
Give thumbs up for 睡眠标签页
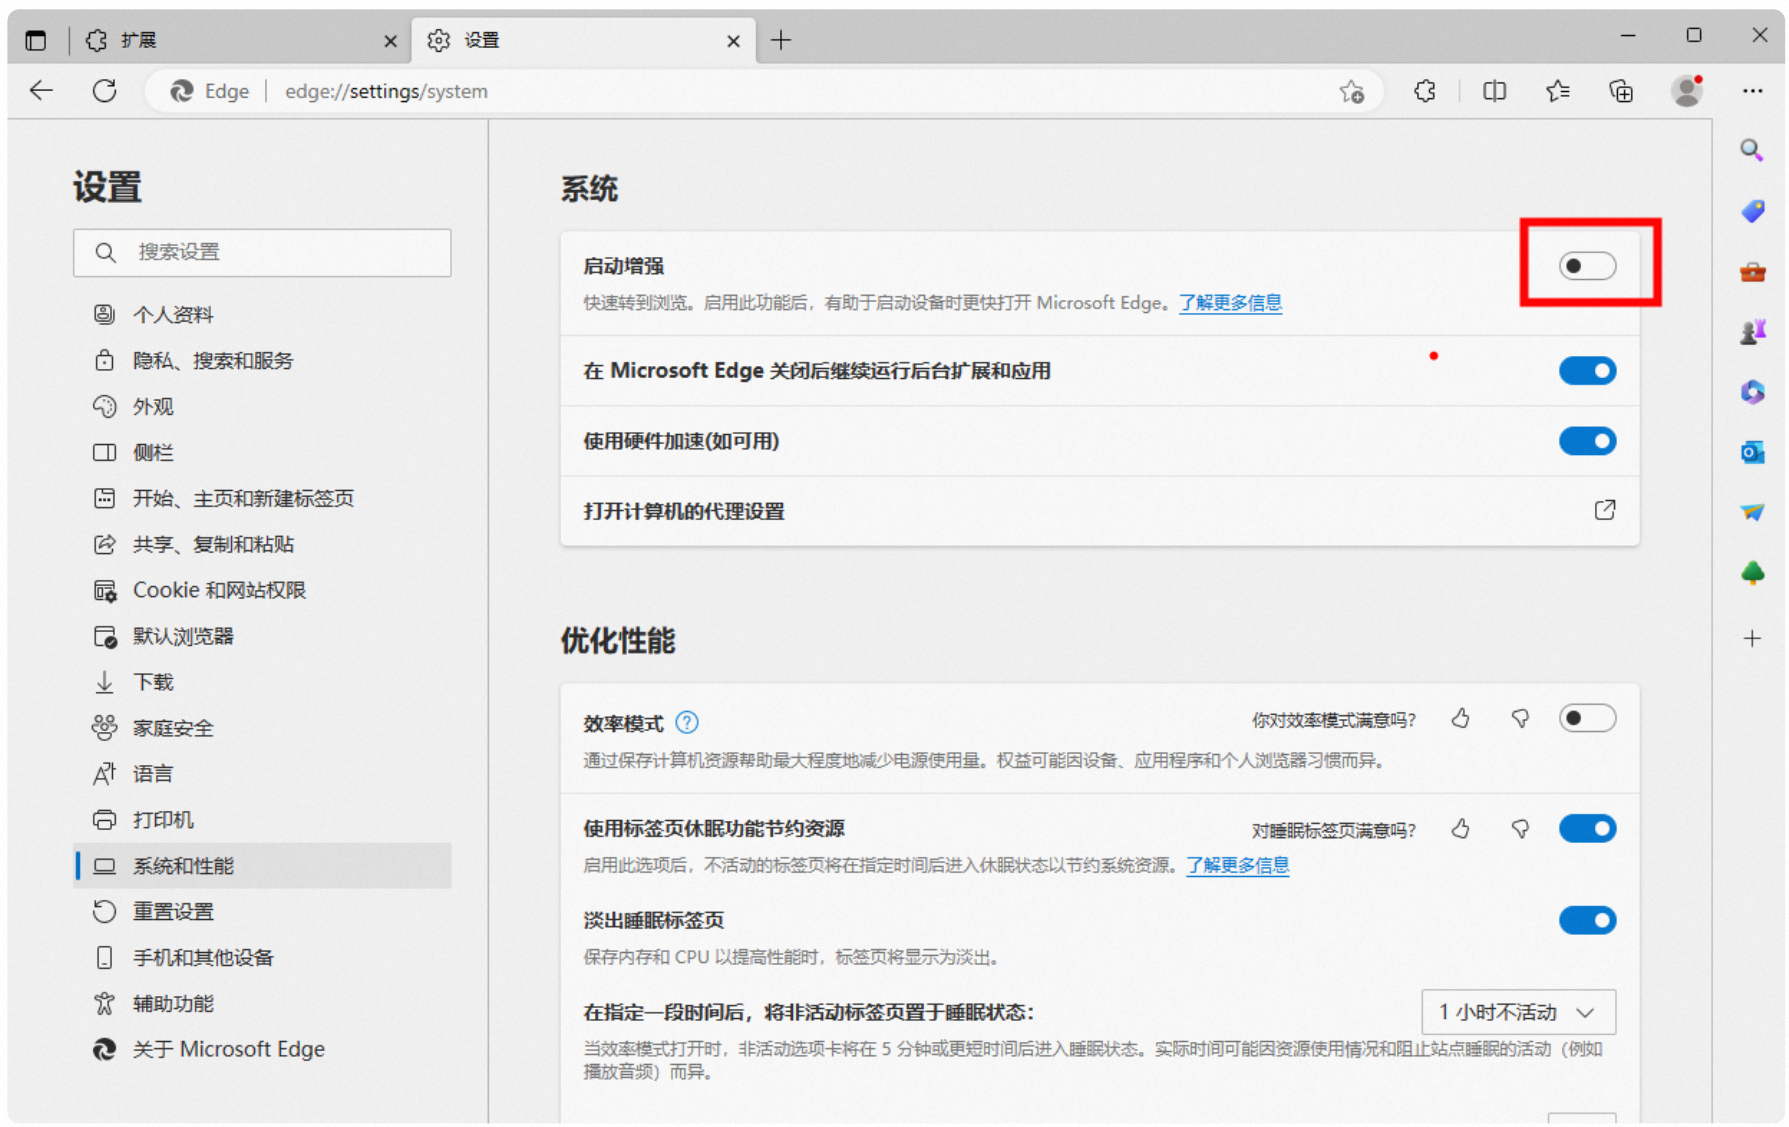tap(1460, 829)
